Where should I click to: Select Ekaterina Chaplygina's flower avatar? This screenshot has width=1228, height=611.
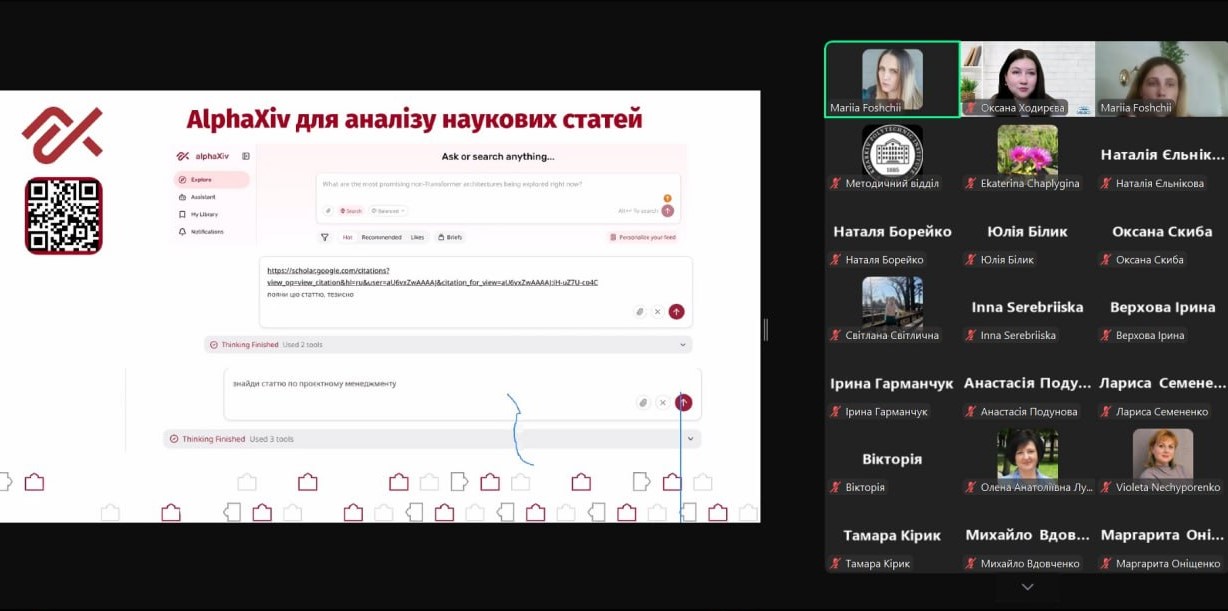click(x=1027, y=150)
